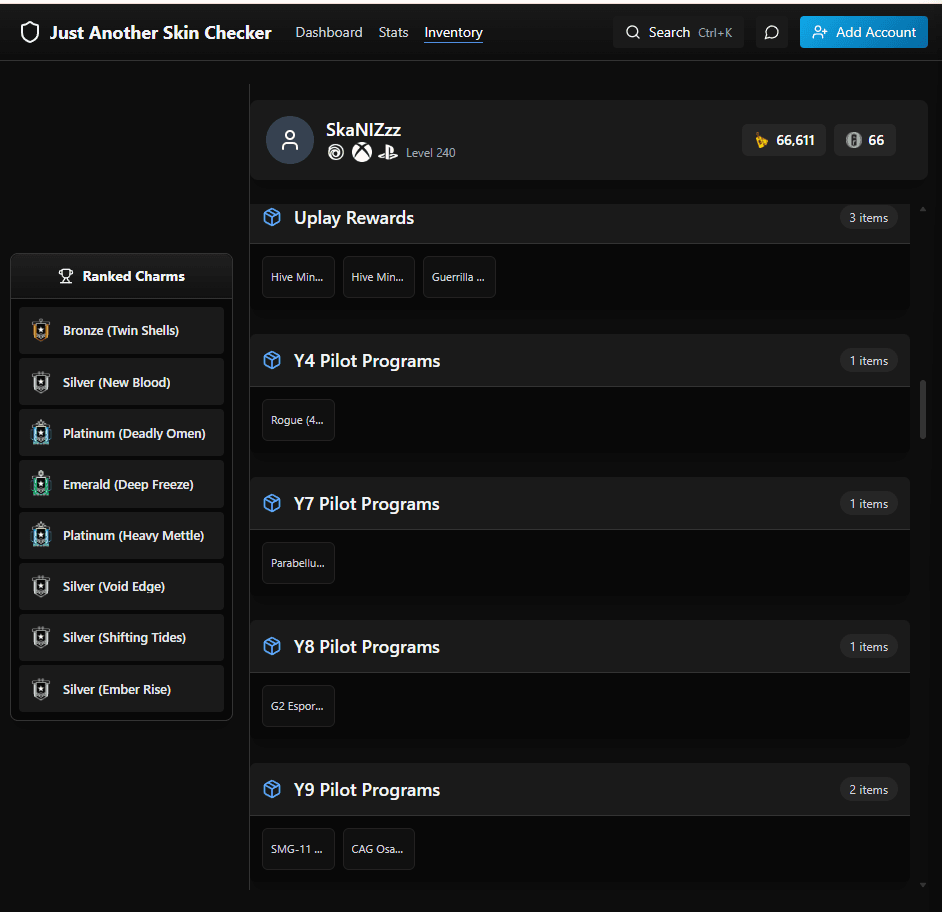Click the Ubisoft platform icon
Screen dimensions: 942x912
point(336,153)
